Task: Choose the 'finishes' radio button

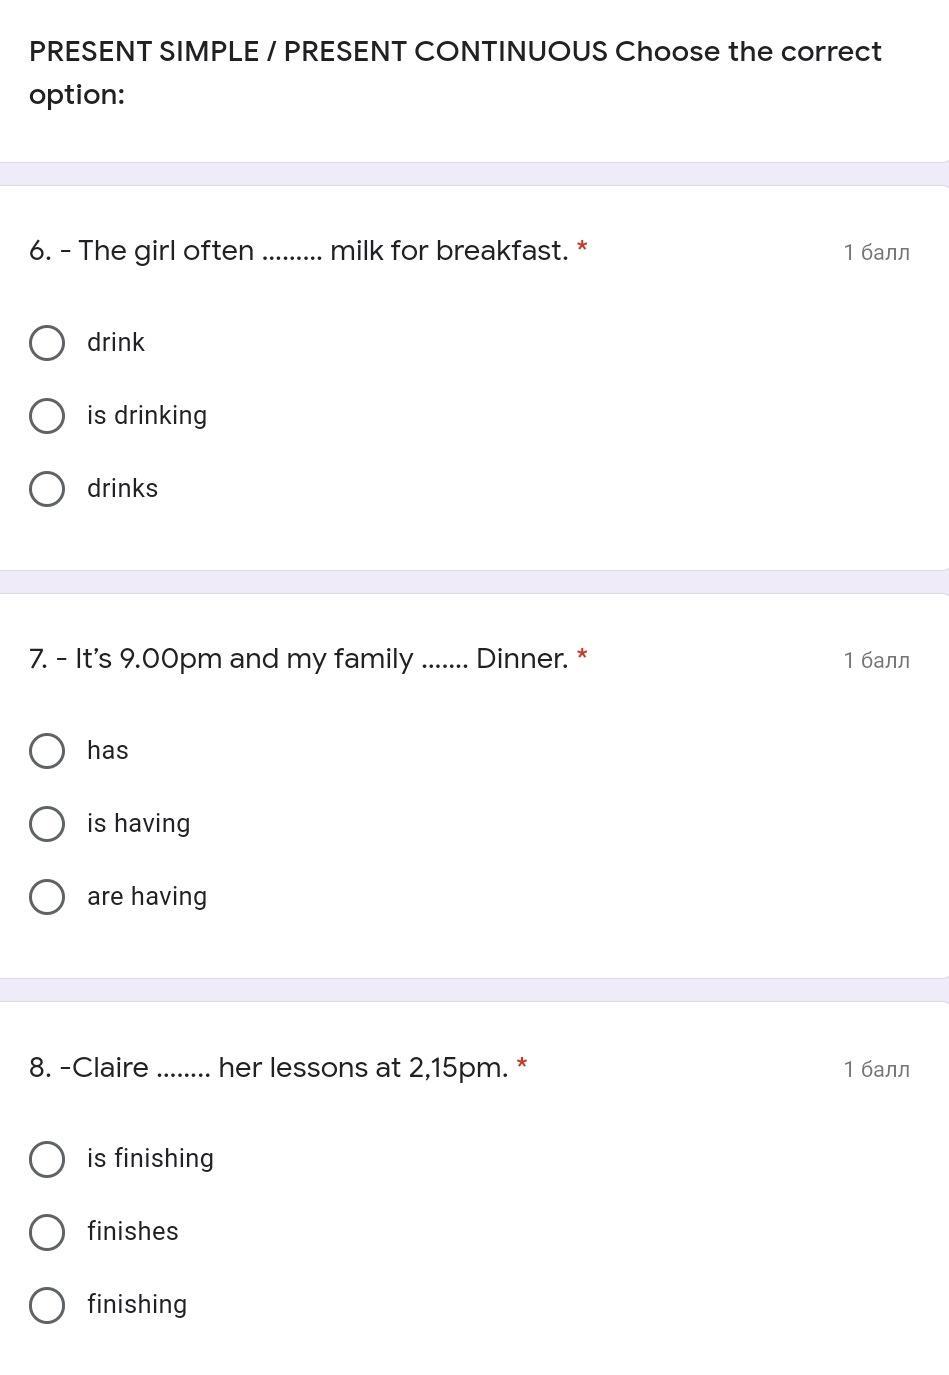Action: coord(47,1232)
